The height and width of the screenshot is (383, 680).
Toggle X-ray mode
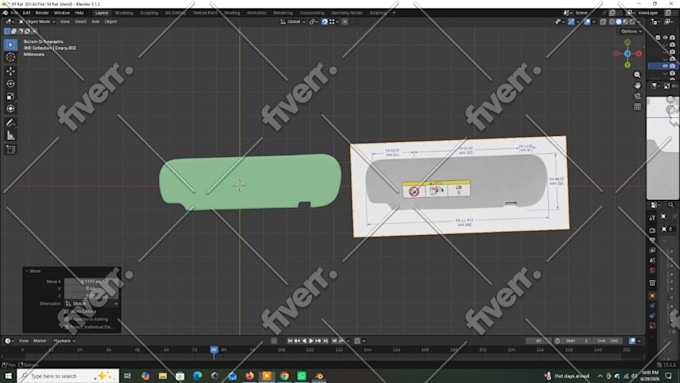tap(603, 21)
